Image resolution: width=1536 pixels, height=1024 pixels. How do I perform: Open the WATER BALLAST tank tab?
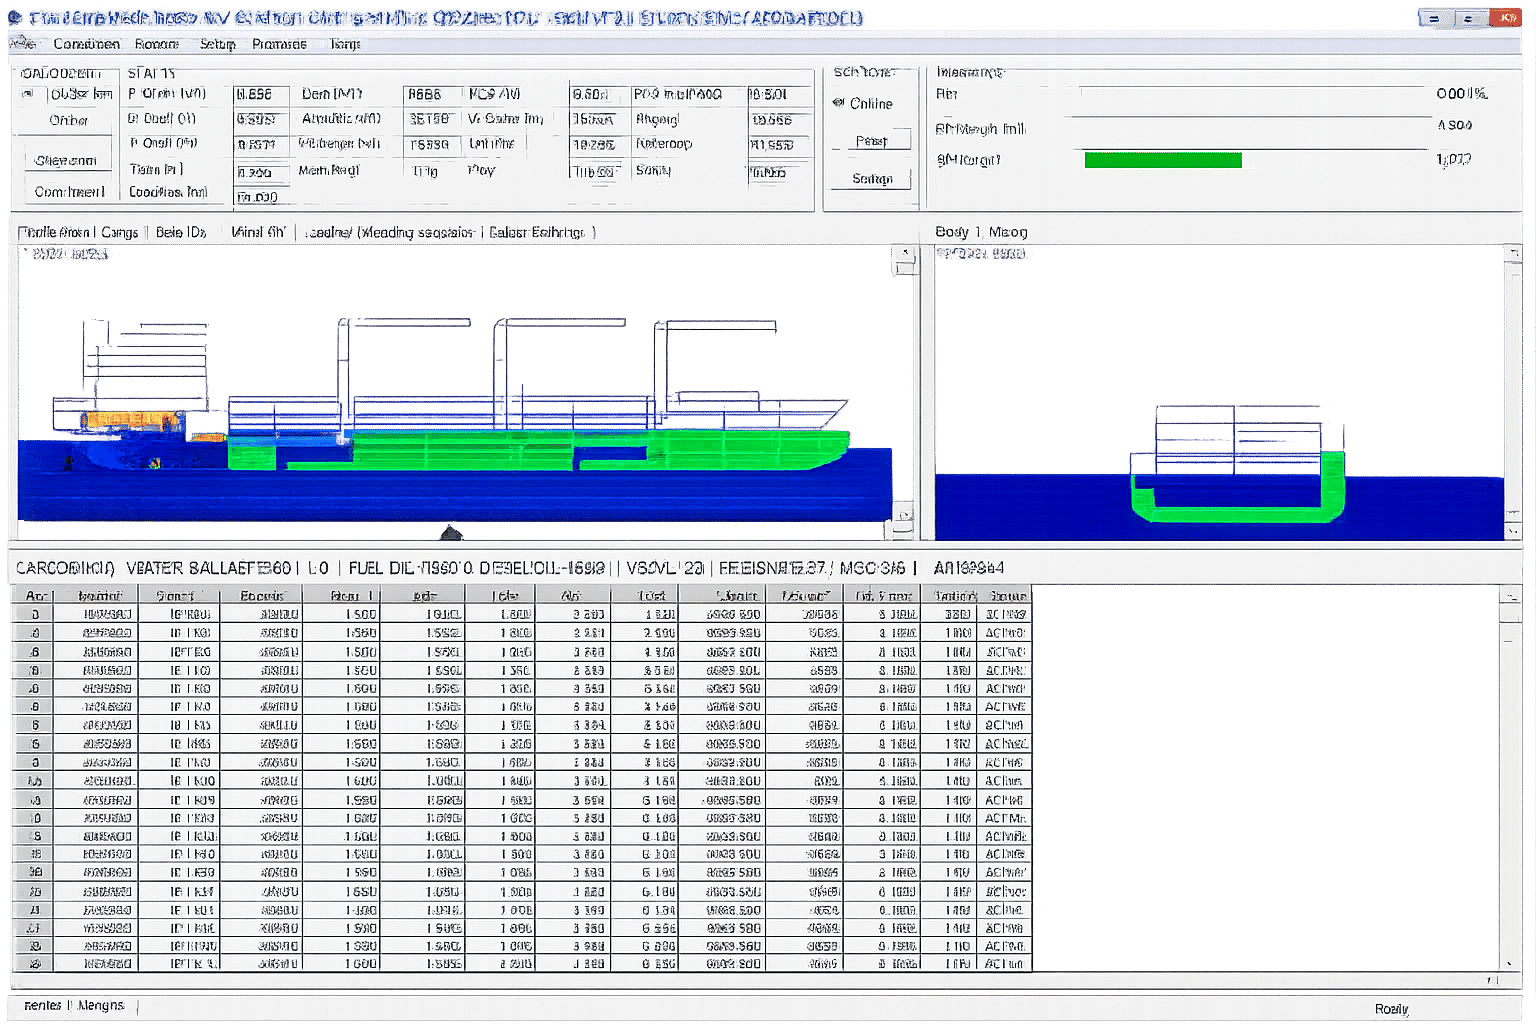[208, 568]
